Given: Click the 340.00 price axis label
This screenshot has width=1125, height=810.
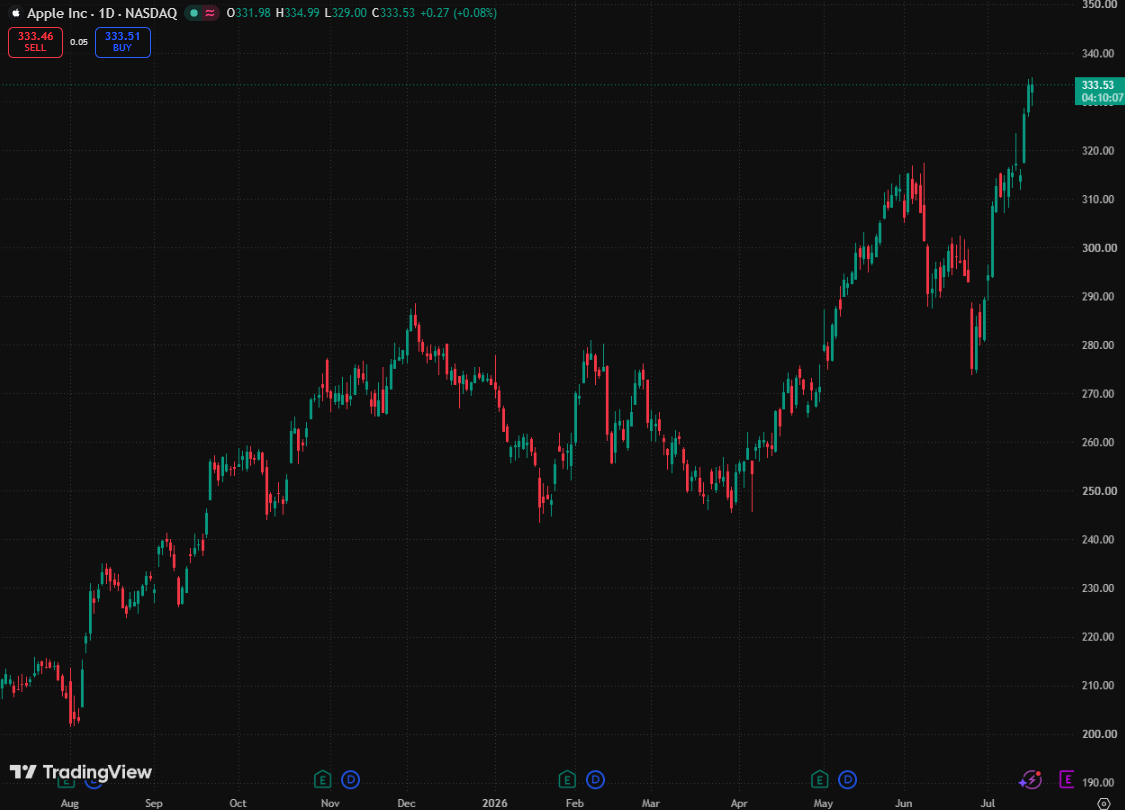Looking at the screenshot, I should pyautogui.click(x=1098, y=54).
